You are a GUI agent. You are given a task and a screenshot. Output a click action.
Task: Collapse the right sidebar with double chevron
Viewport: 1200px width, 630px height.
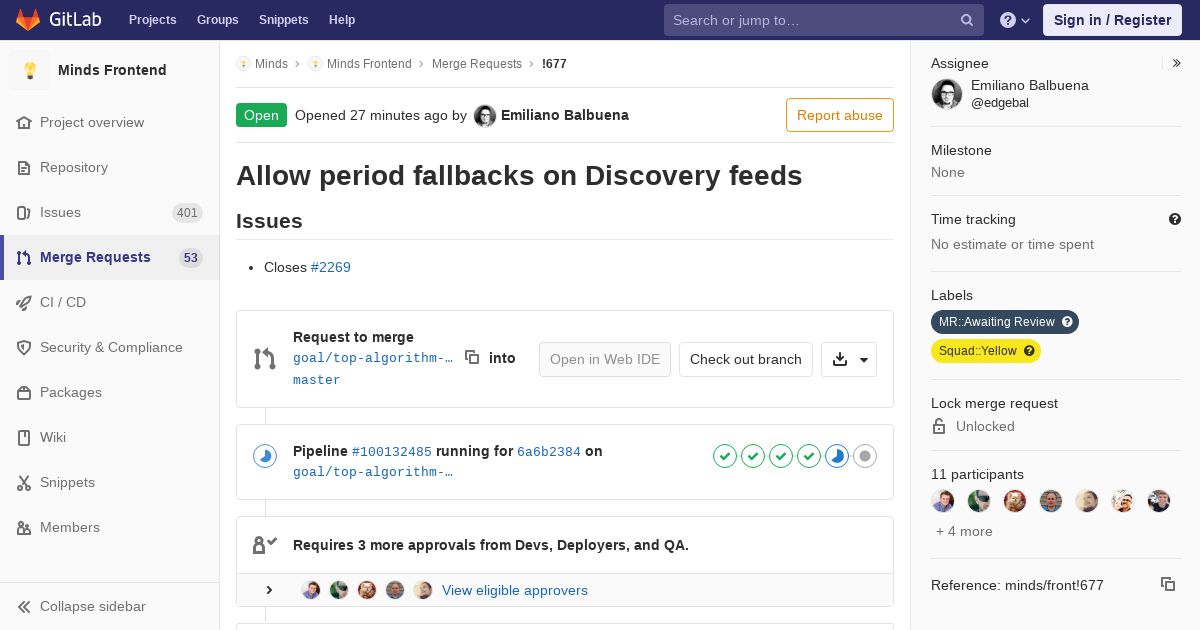click(x=1177, y=63)
